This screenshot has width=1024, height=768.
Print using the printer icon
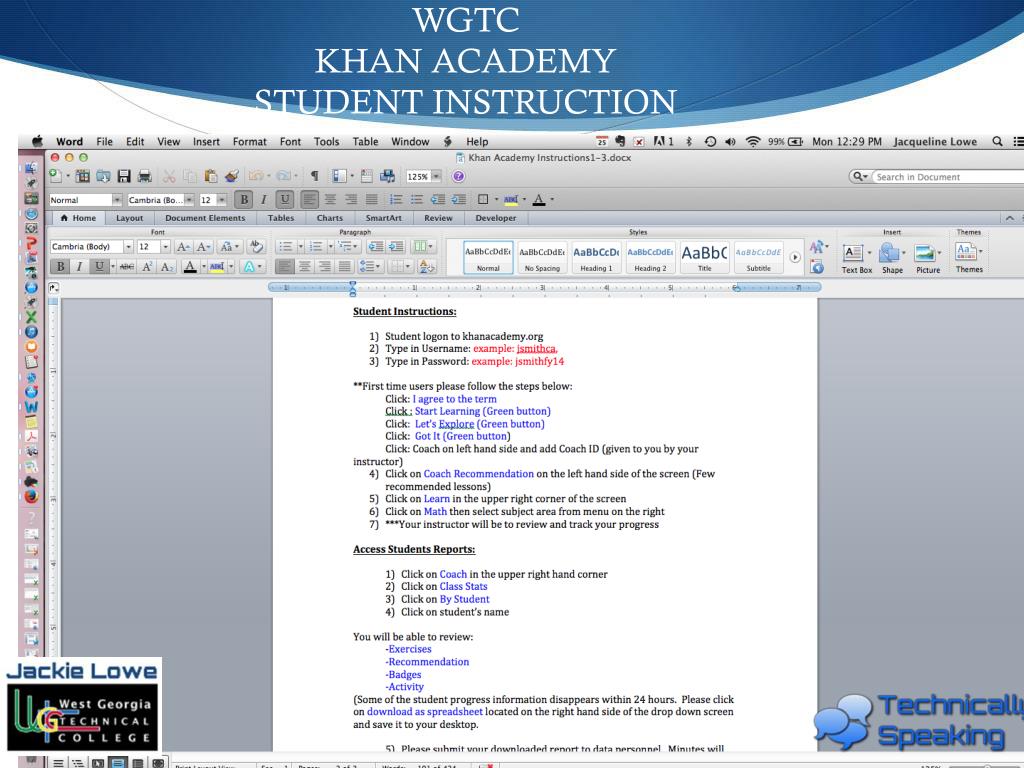pyautogui.click(x=145, y=176)
